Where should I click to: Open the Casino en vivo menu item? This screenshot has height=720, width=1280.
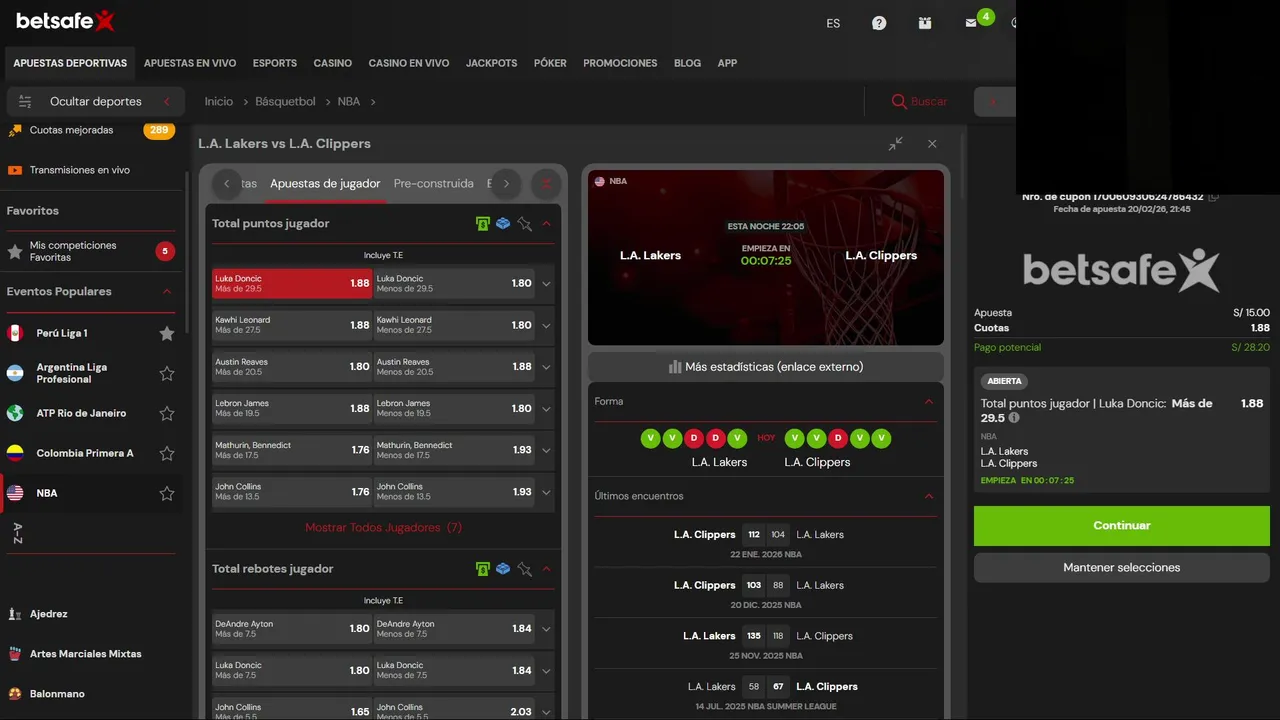(x=409, y=63)
